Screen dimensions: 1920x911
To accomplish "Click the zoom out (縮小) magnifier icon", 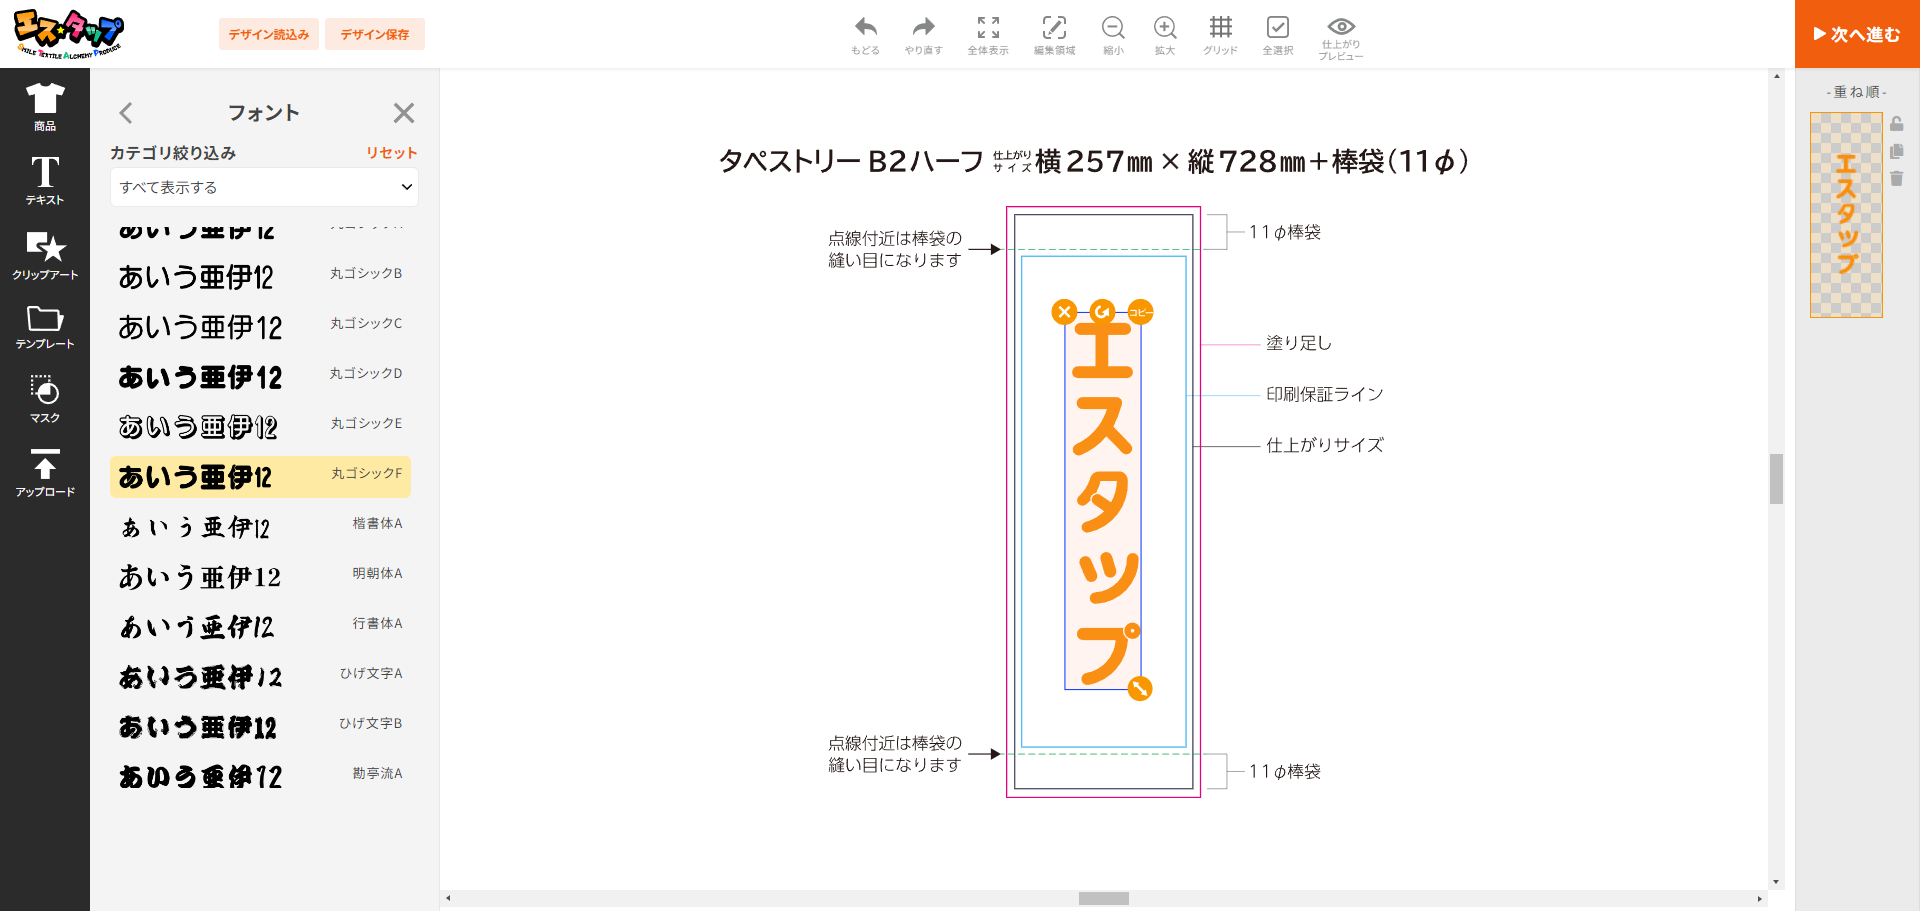I will (1113, 28).
